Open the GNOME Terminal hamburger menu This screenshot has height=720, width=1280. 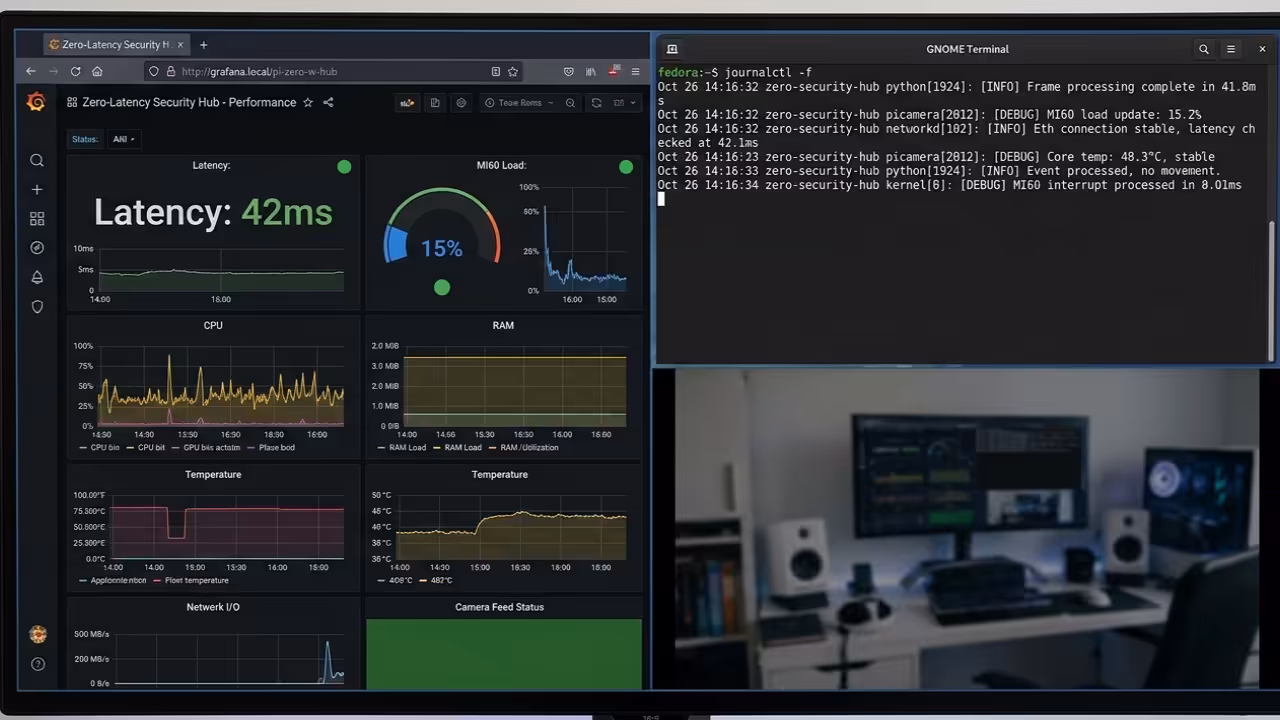point(1231,49)
